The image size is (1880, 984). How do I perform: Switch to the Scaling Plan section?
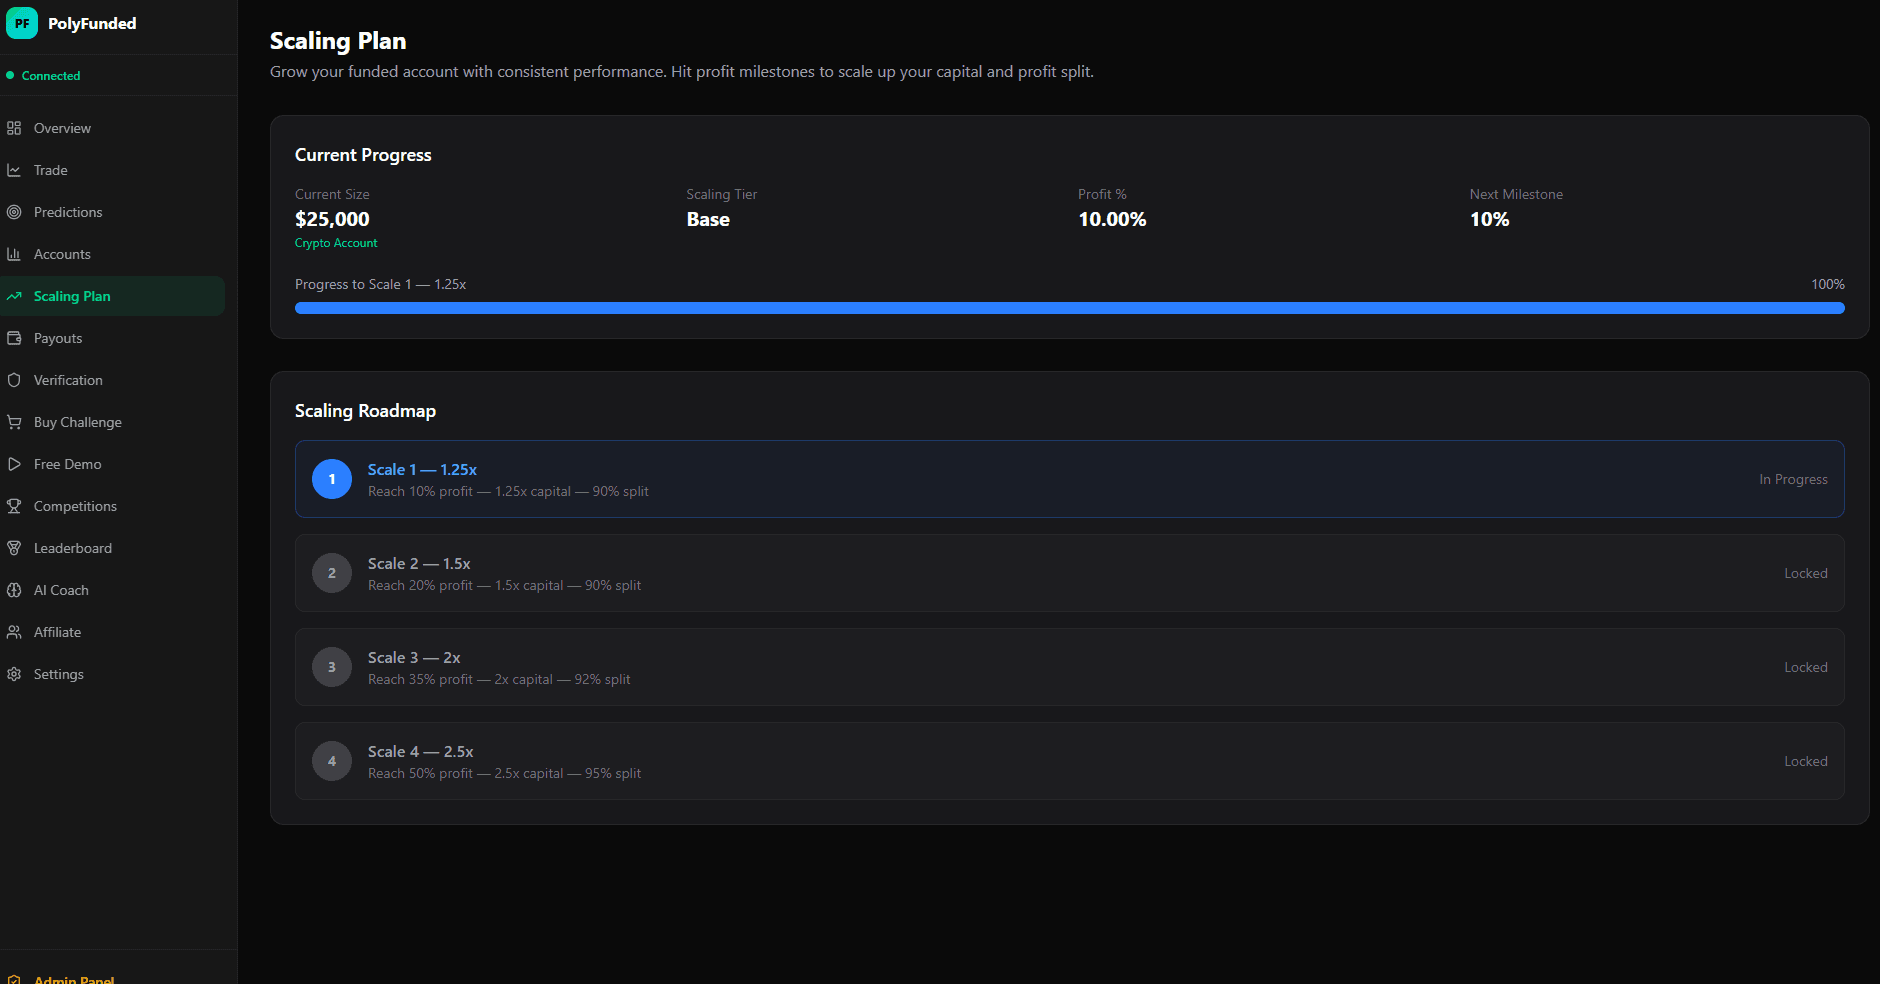[71, 296]
